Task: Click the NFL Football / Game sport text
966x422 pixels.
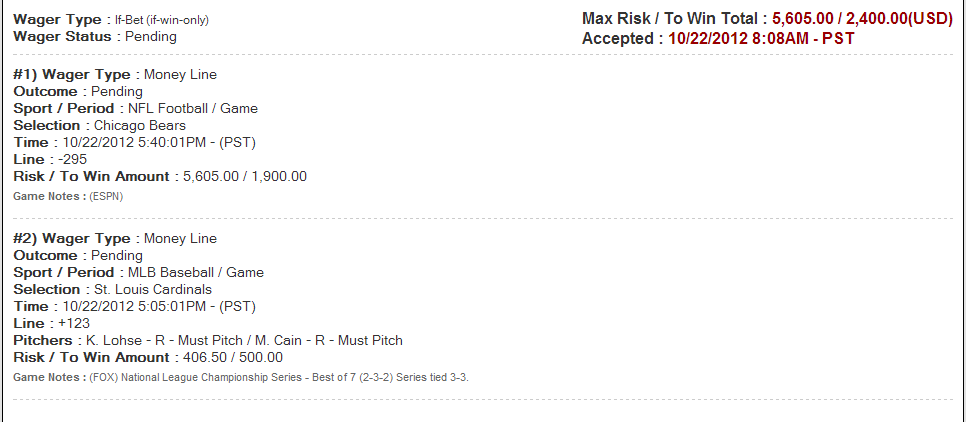Action: [193, 109]
